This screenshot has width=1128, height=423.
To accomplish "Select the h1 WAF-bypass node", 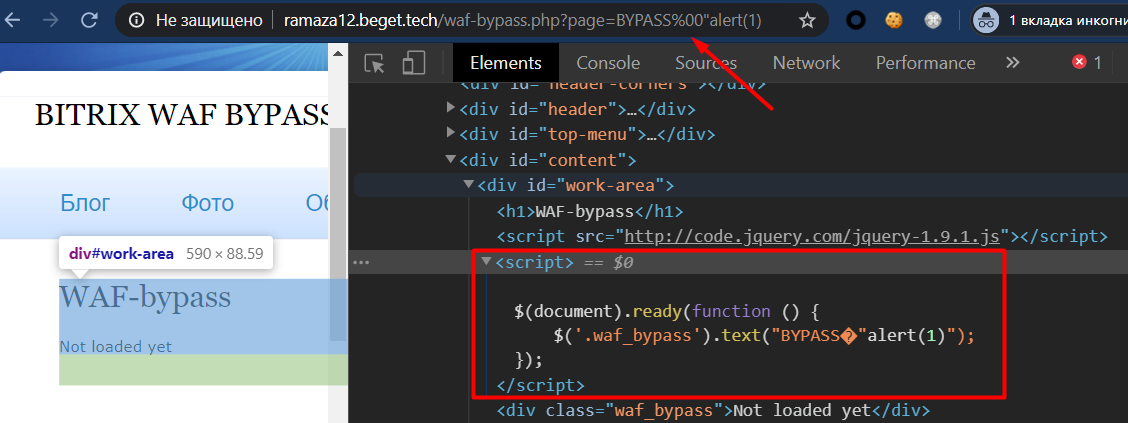I will 589,212.
